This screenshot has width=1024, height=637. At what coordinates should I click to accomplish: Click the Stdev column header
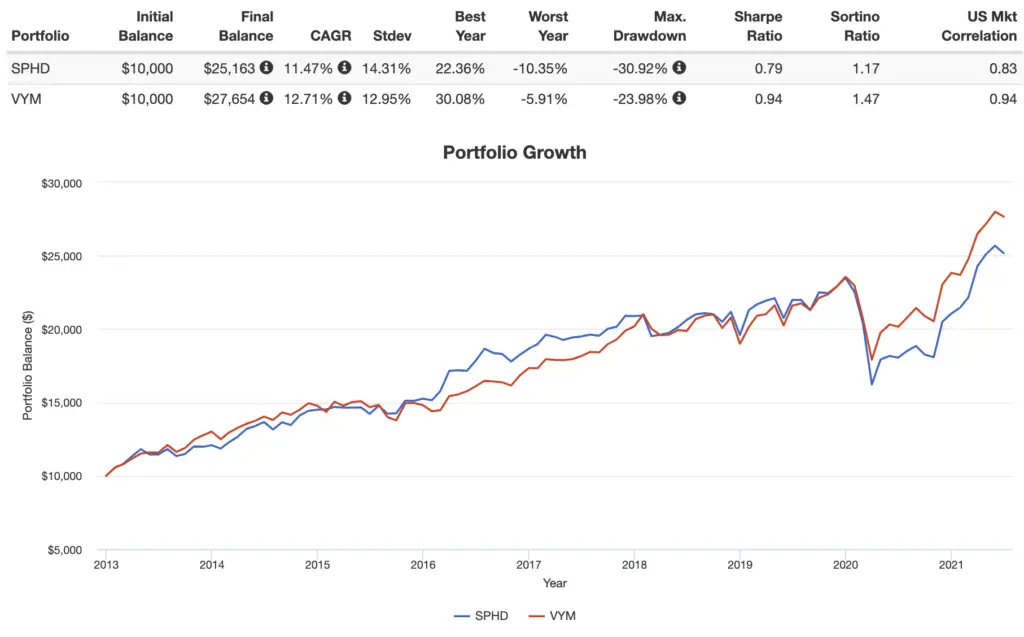[x=391, y=35]
